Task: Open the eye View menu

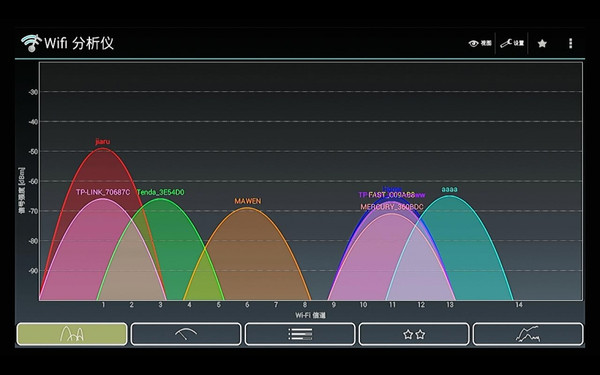Action: 480,43
